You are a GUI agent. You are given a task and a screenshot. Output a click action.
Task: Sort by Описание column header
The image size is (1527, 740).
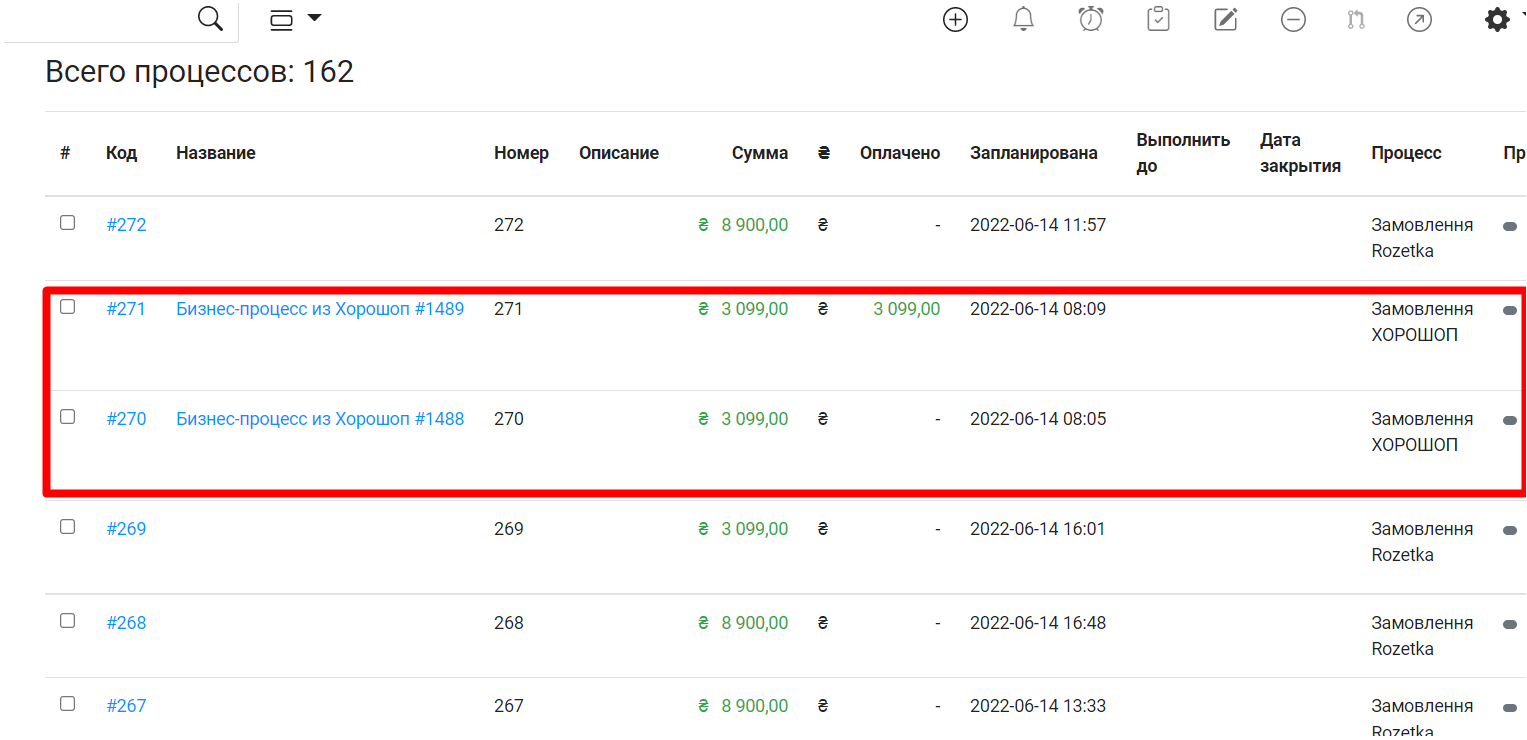coord(619,153)
